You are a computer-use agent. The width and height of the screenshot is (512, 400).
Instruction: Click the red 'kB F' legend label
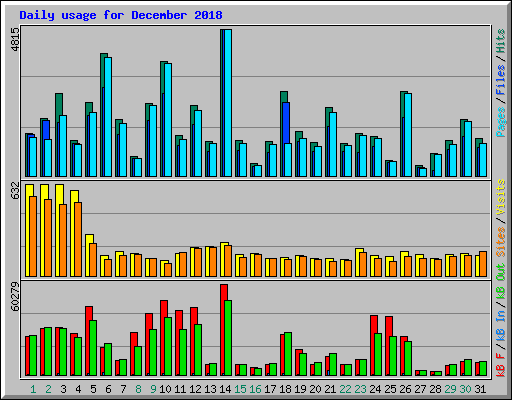[501, 365]
